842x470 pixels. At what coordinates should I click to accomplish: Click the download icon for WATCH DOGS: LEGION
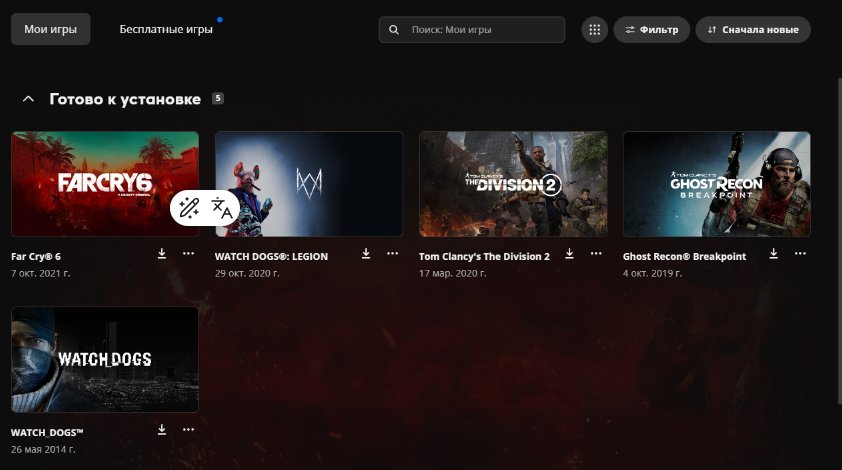pyautogui.click(x=366, y=254)
